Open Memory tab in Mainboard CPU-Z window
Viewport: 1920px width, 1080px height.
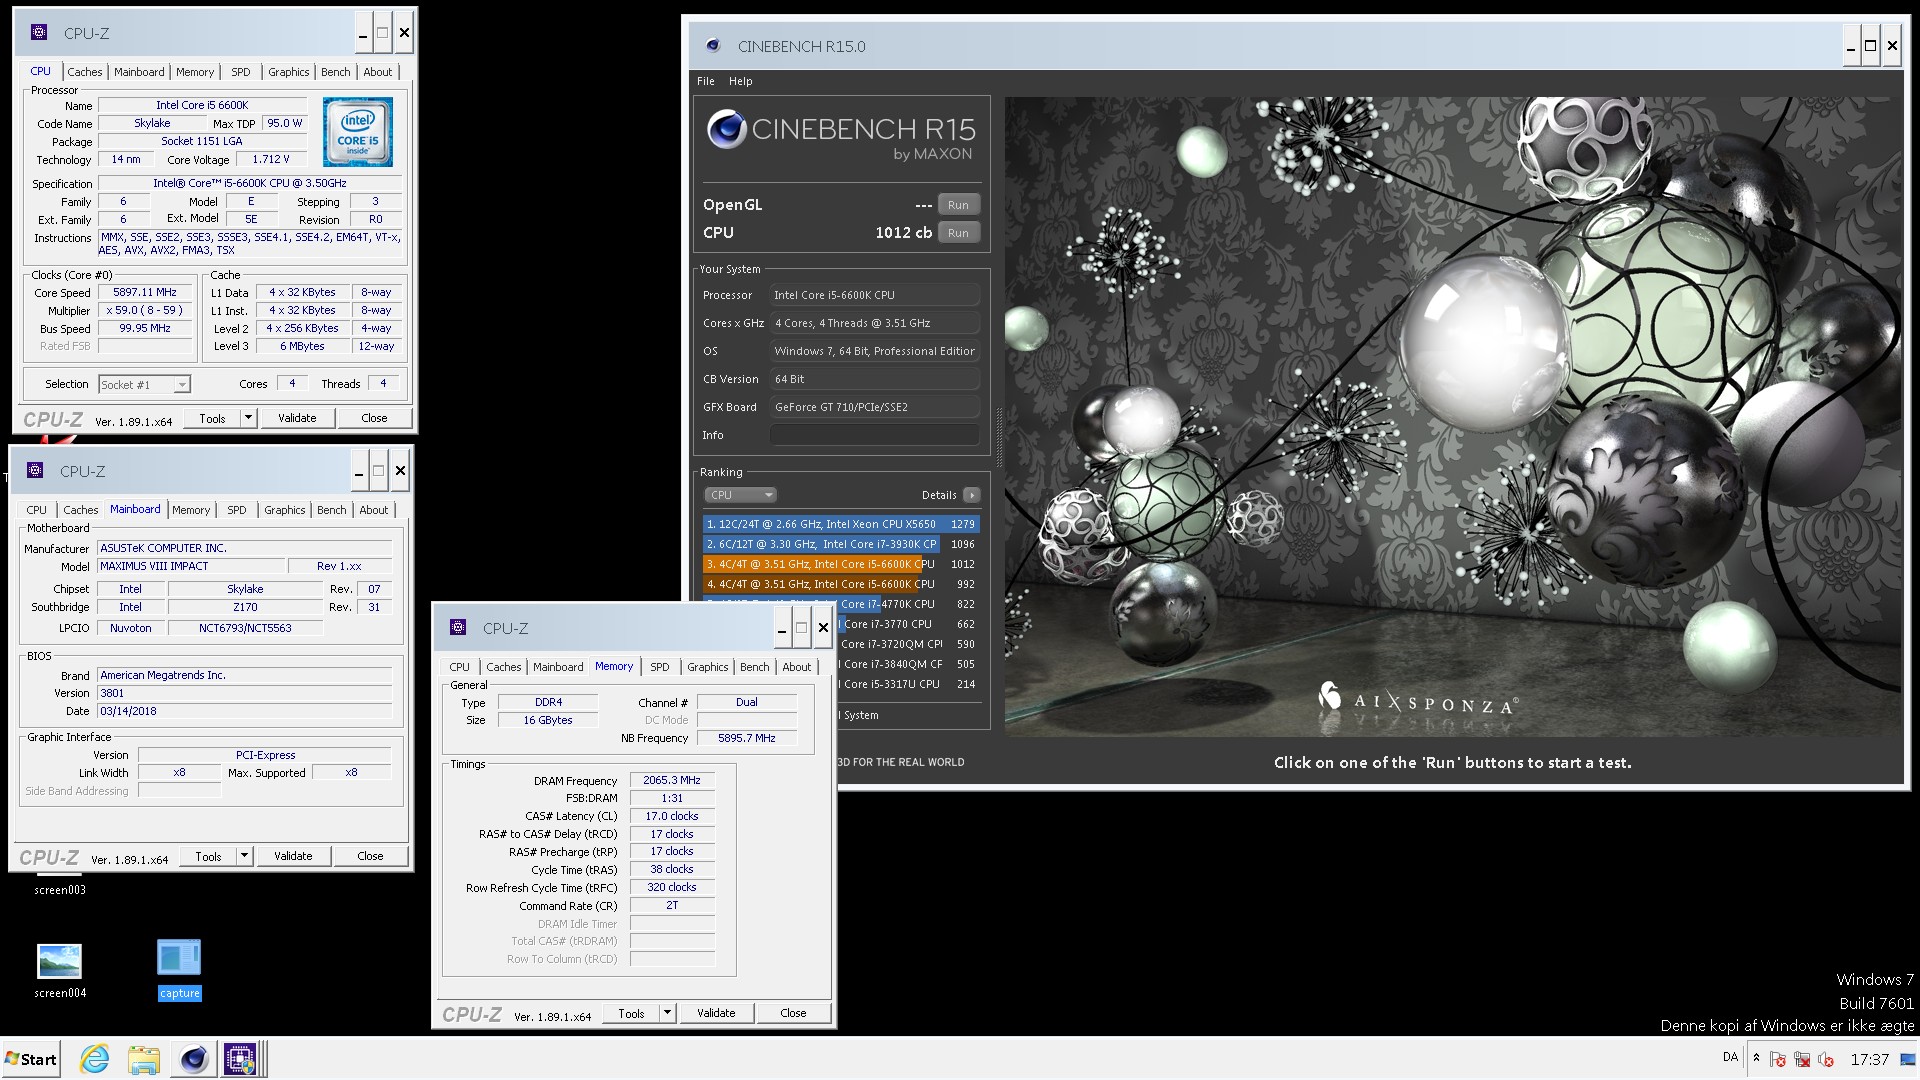(x=191, y=510)
